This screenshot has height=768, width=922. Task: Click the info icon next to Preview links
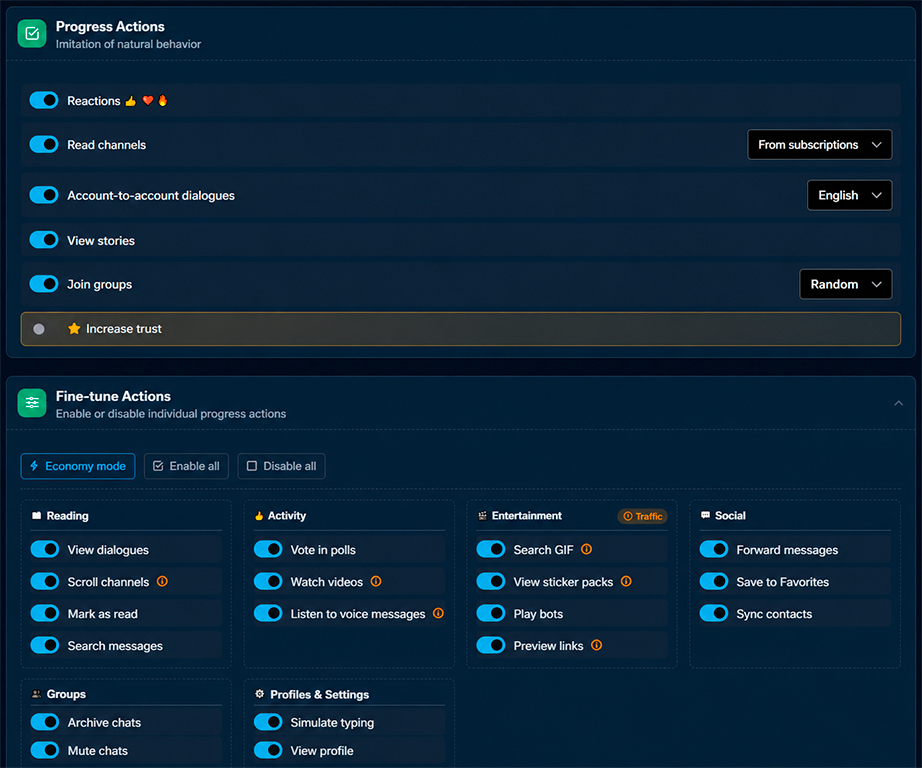pos(596,645)
